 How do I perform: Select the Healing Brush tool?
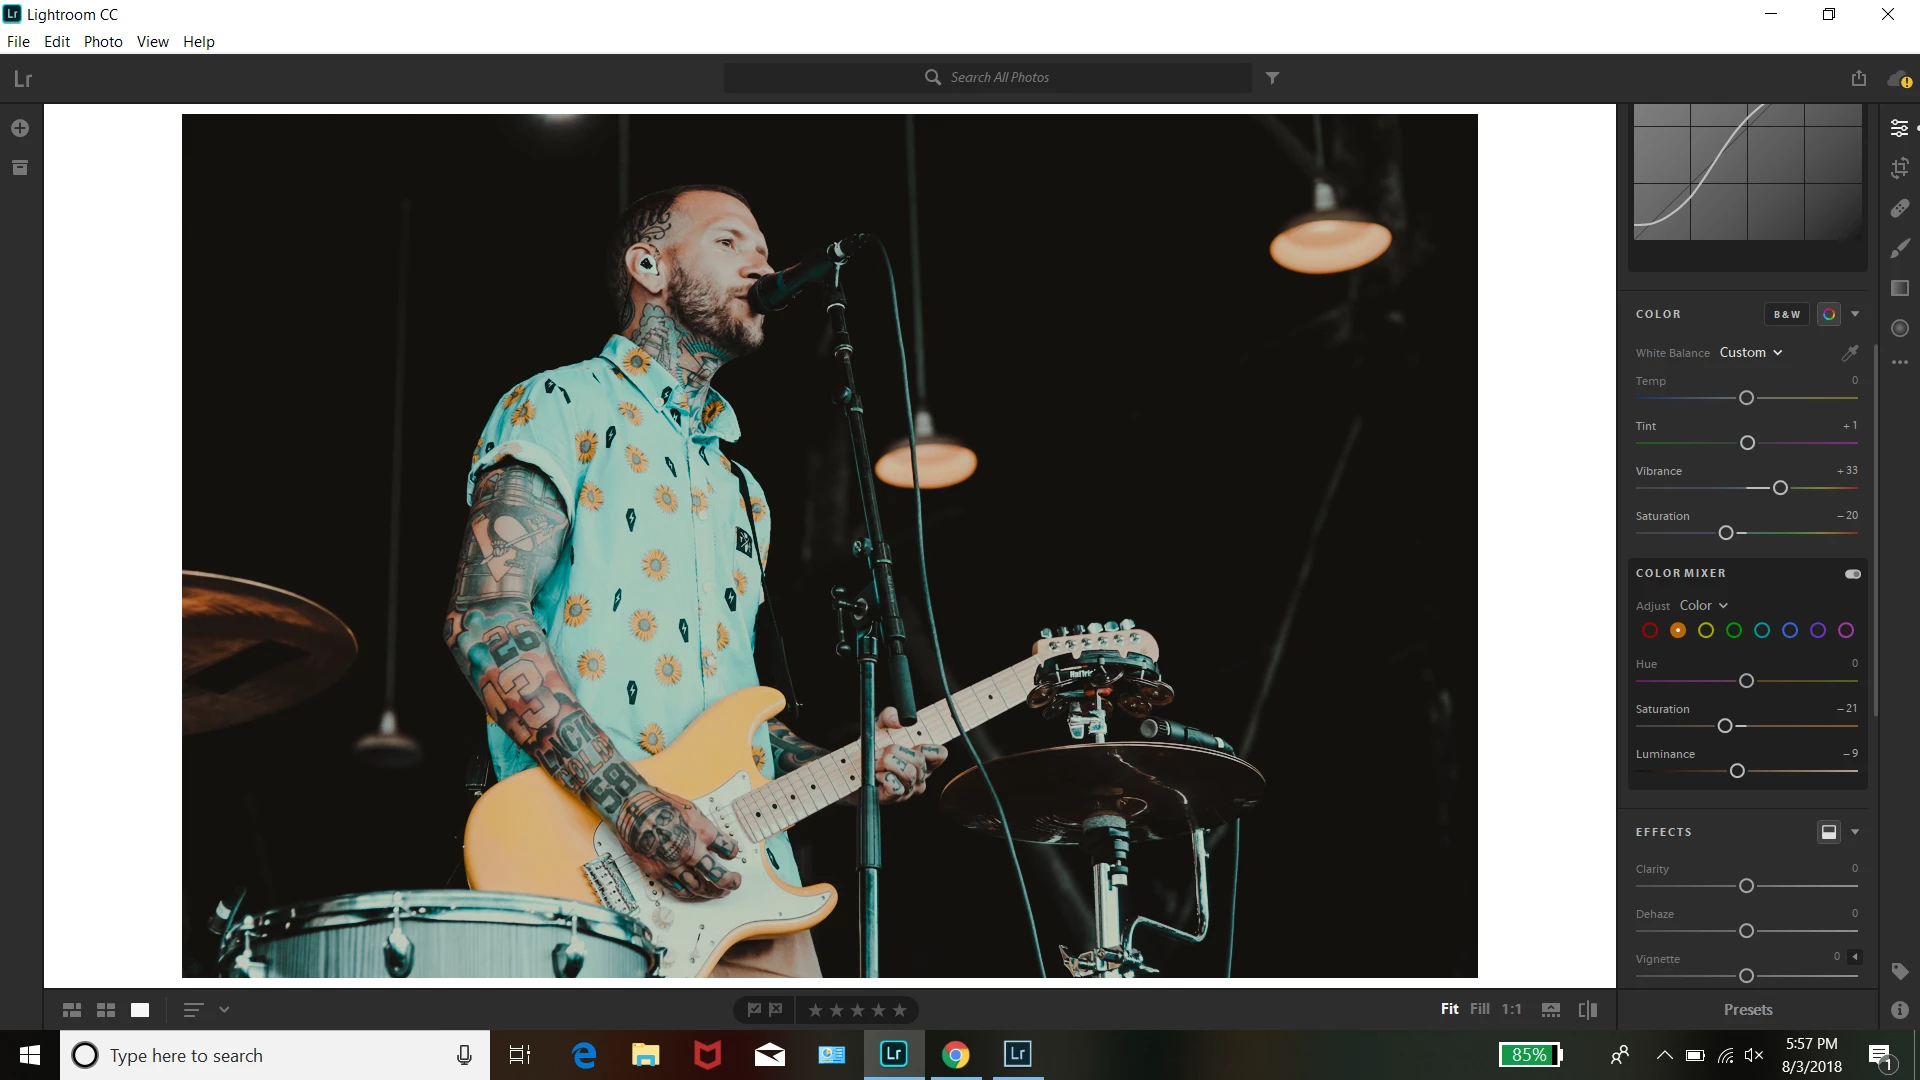pyautogui.click(x=1899, y=208)
